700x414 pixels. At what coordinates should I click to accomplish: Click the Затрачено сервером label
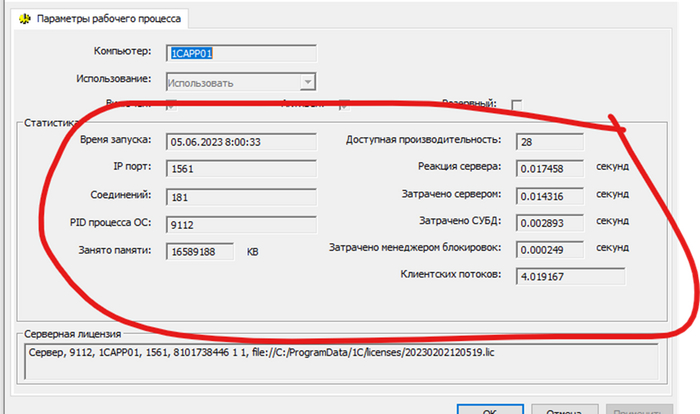pos(451,194)
